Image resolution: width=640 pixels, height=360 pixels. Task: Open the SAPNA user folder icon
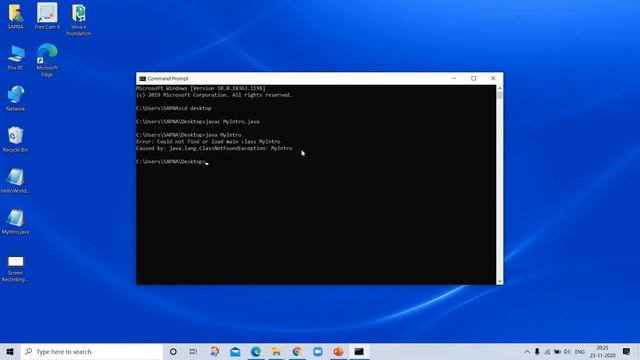[x=16, y=16]
